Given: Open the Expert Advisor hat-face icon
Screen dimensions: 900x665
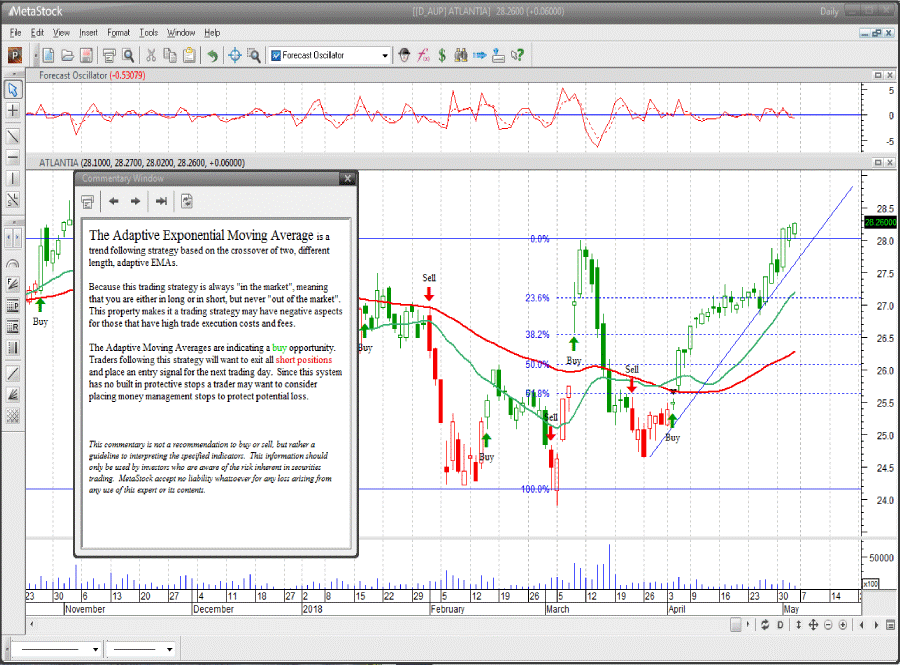Looking at the screenshot, I should pyautogui.click(x=405, y=55).
